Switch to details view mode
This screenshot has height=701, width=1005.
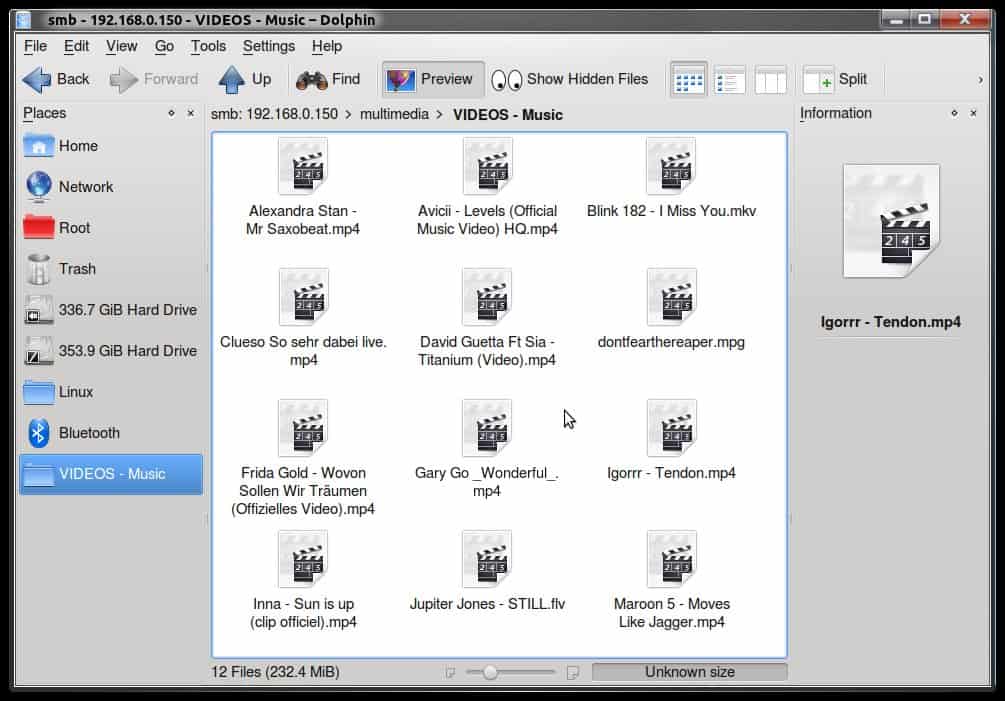(729, 80)
